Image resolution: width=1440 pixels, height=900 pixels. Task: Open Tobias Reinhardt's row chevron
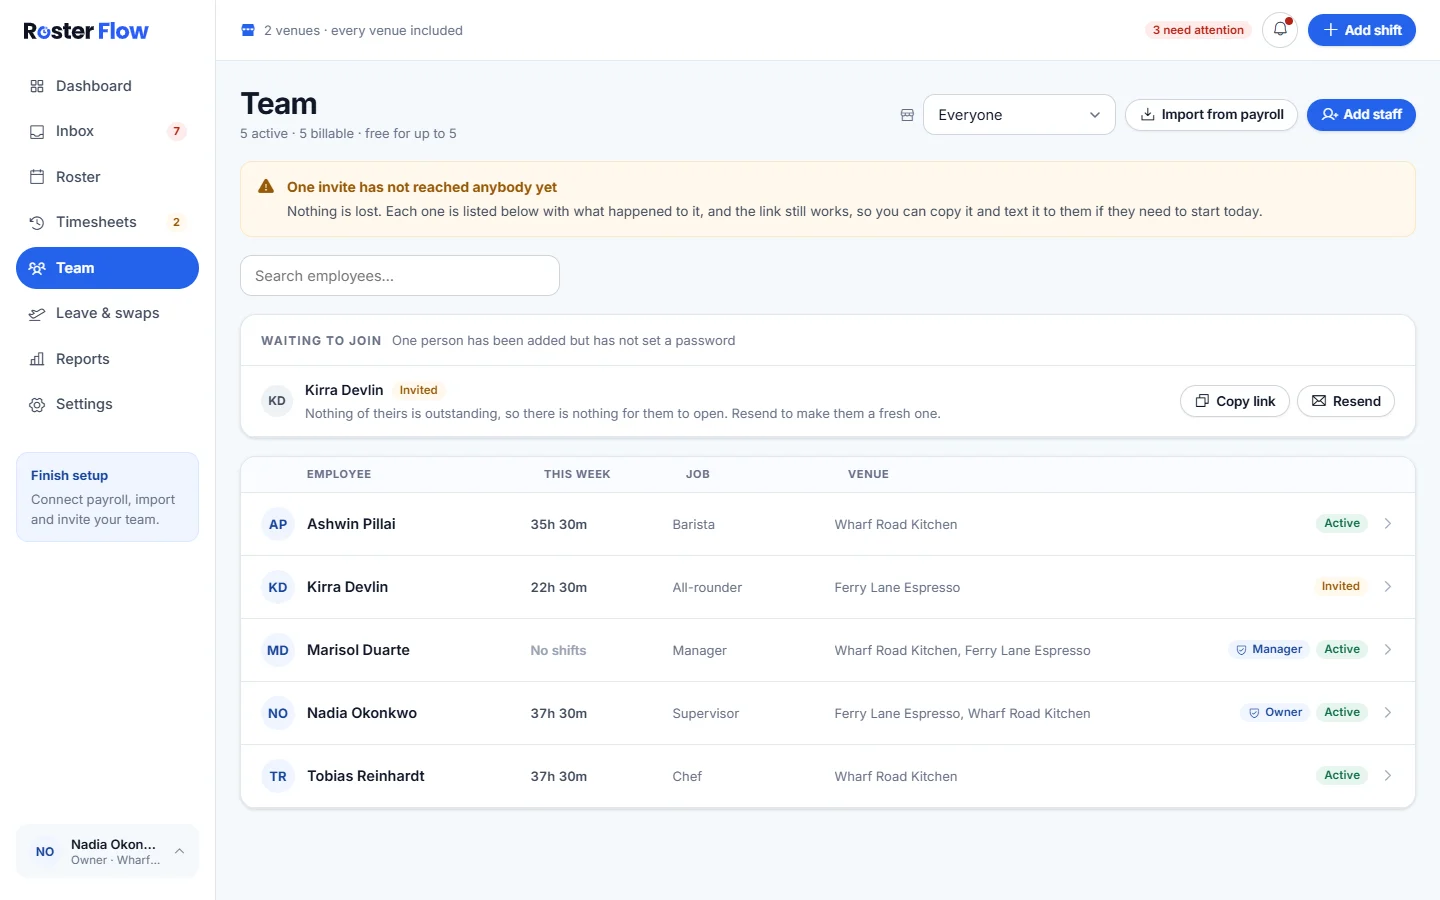[x=1388, y=776]
